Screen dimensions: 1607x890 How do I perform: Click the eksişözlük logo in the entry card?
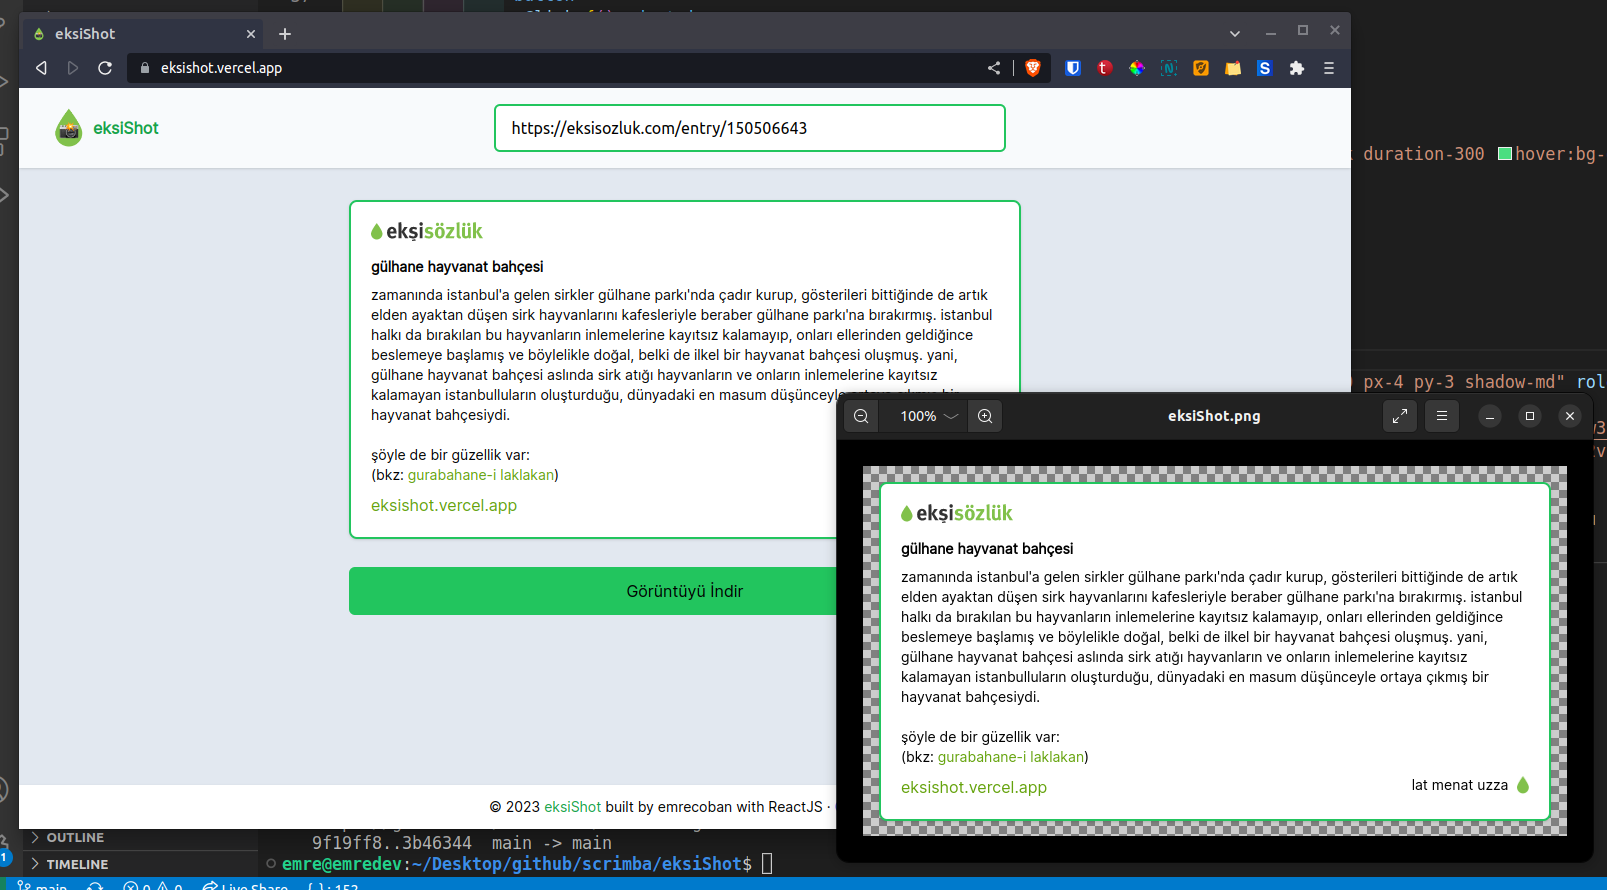point(427,231)
